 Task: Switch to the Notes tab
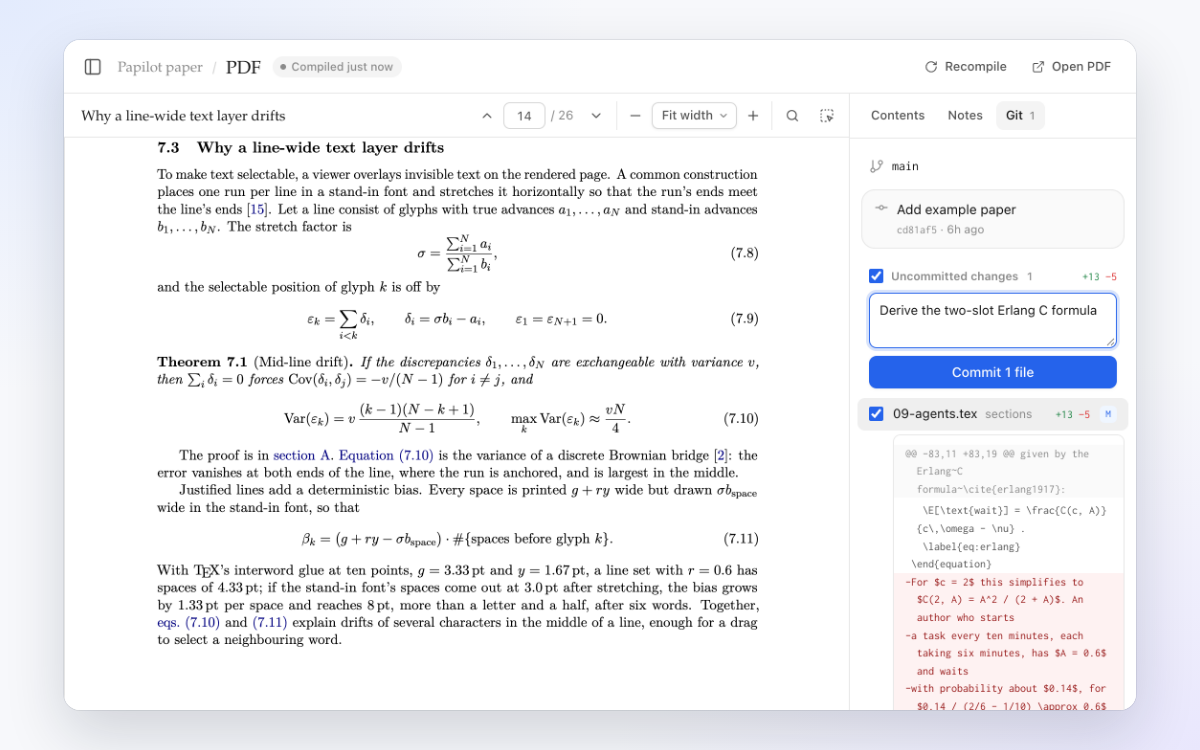pos(965,116)
